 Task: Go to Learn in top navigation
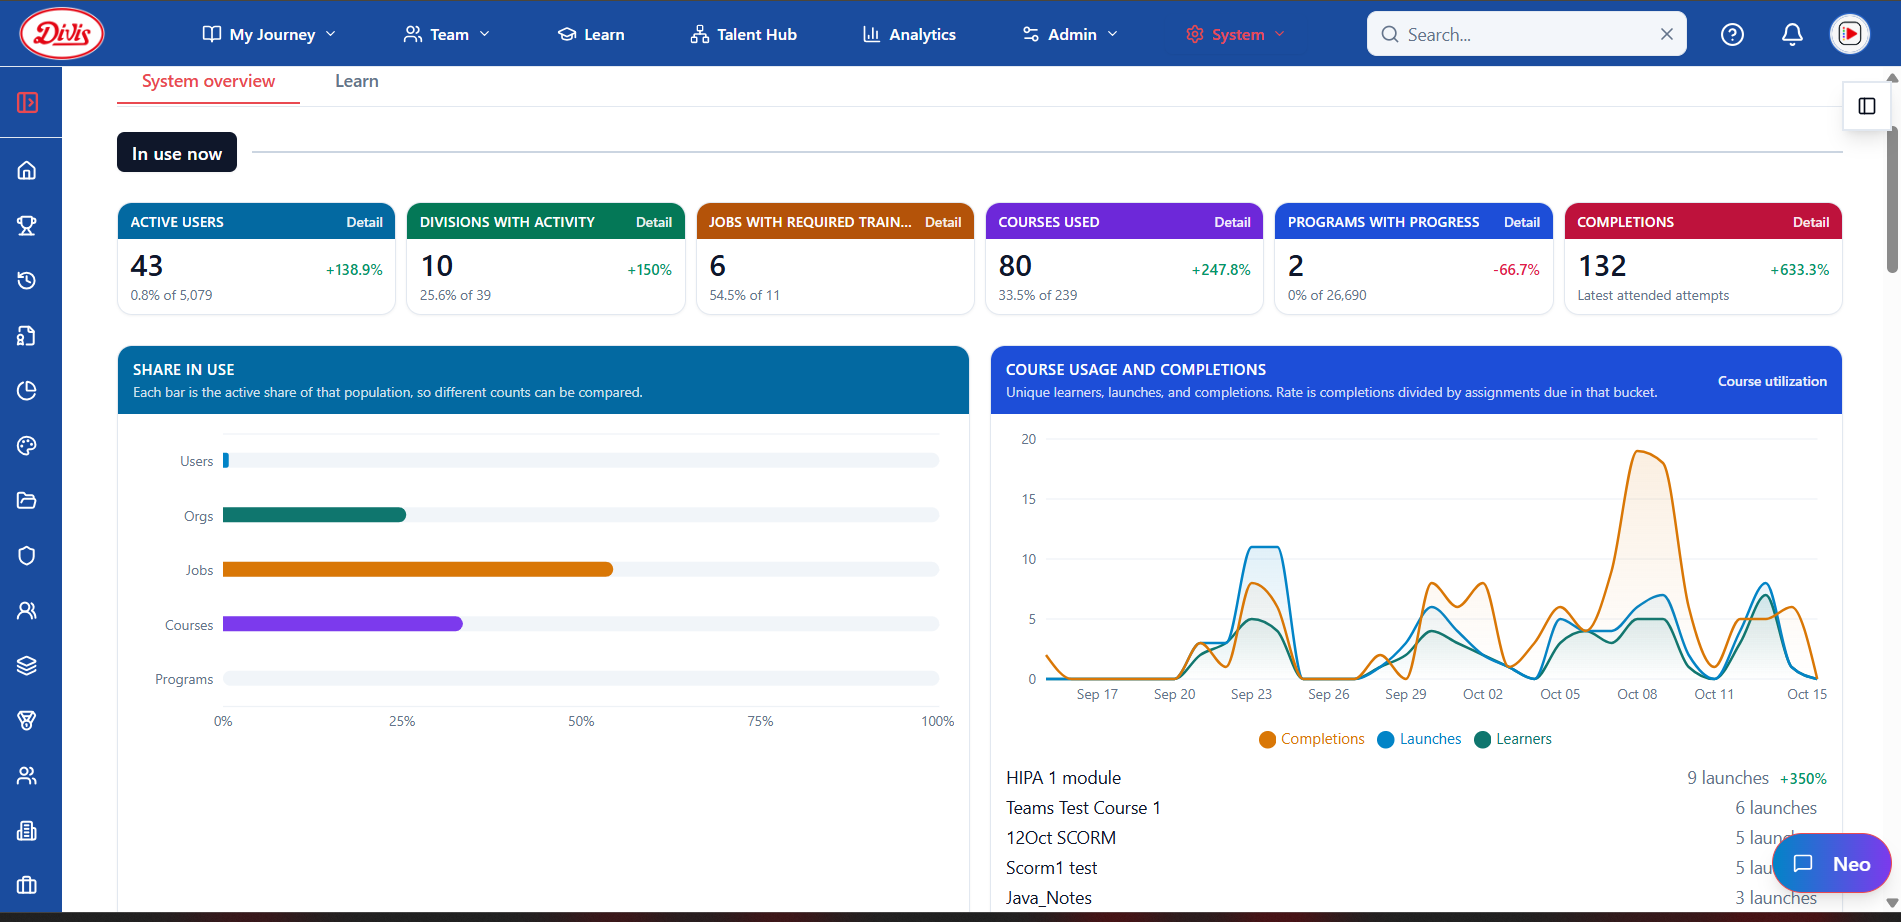tap(591, 34)
